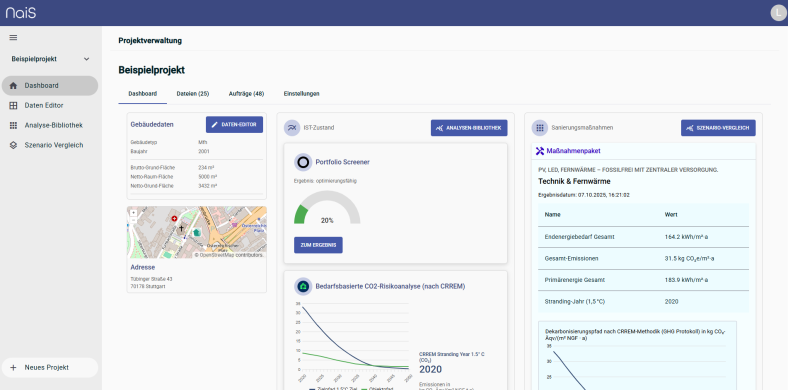Click the Brutto-Grund-Fläche value 234 m²
Viewport: 788px width, 390px height.
coord(207,167)
